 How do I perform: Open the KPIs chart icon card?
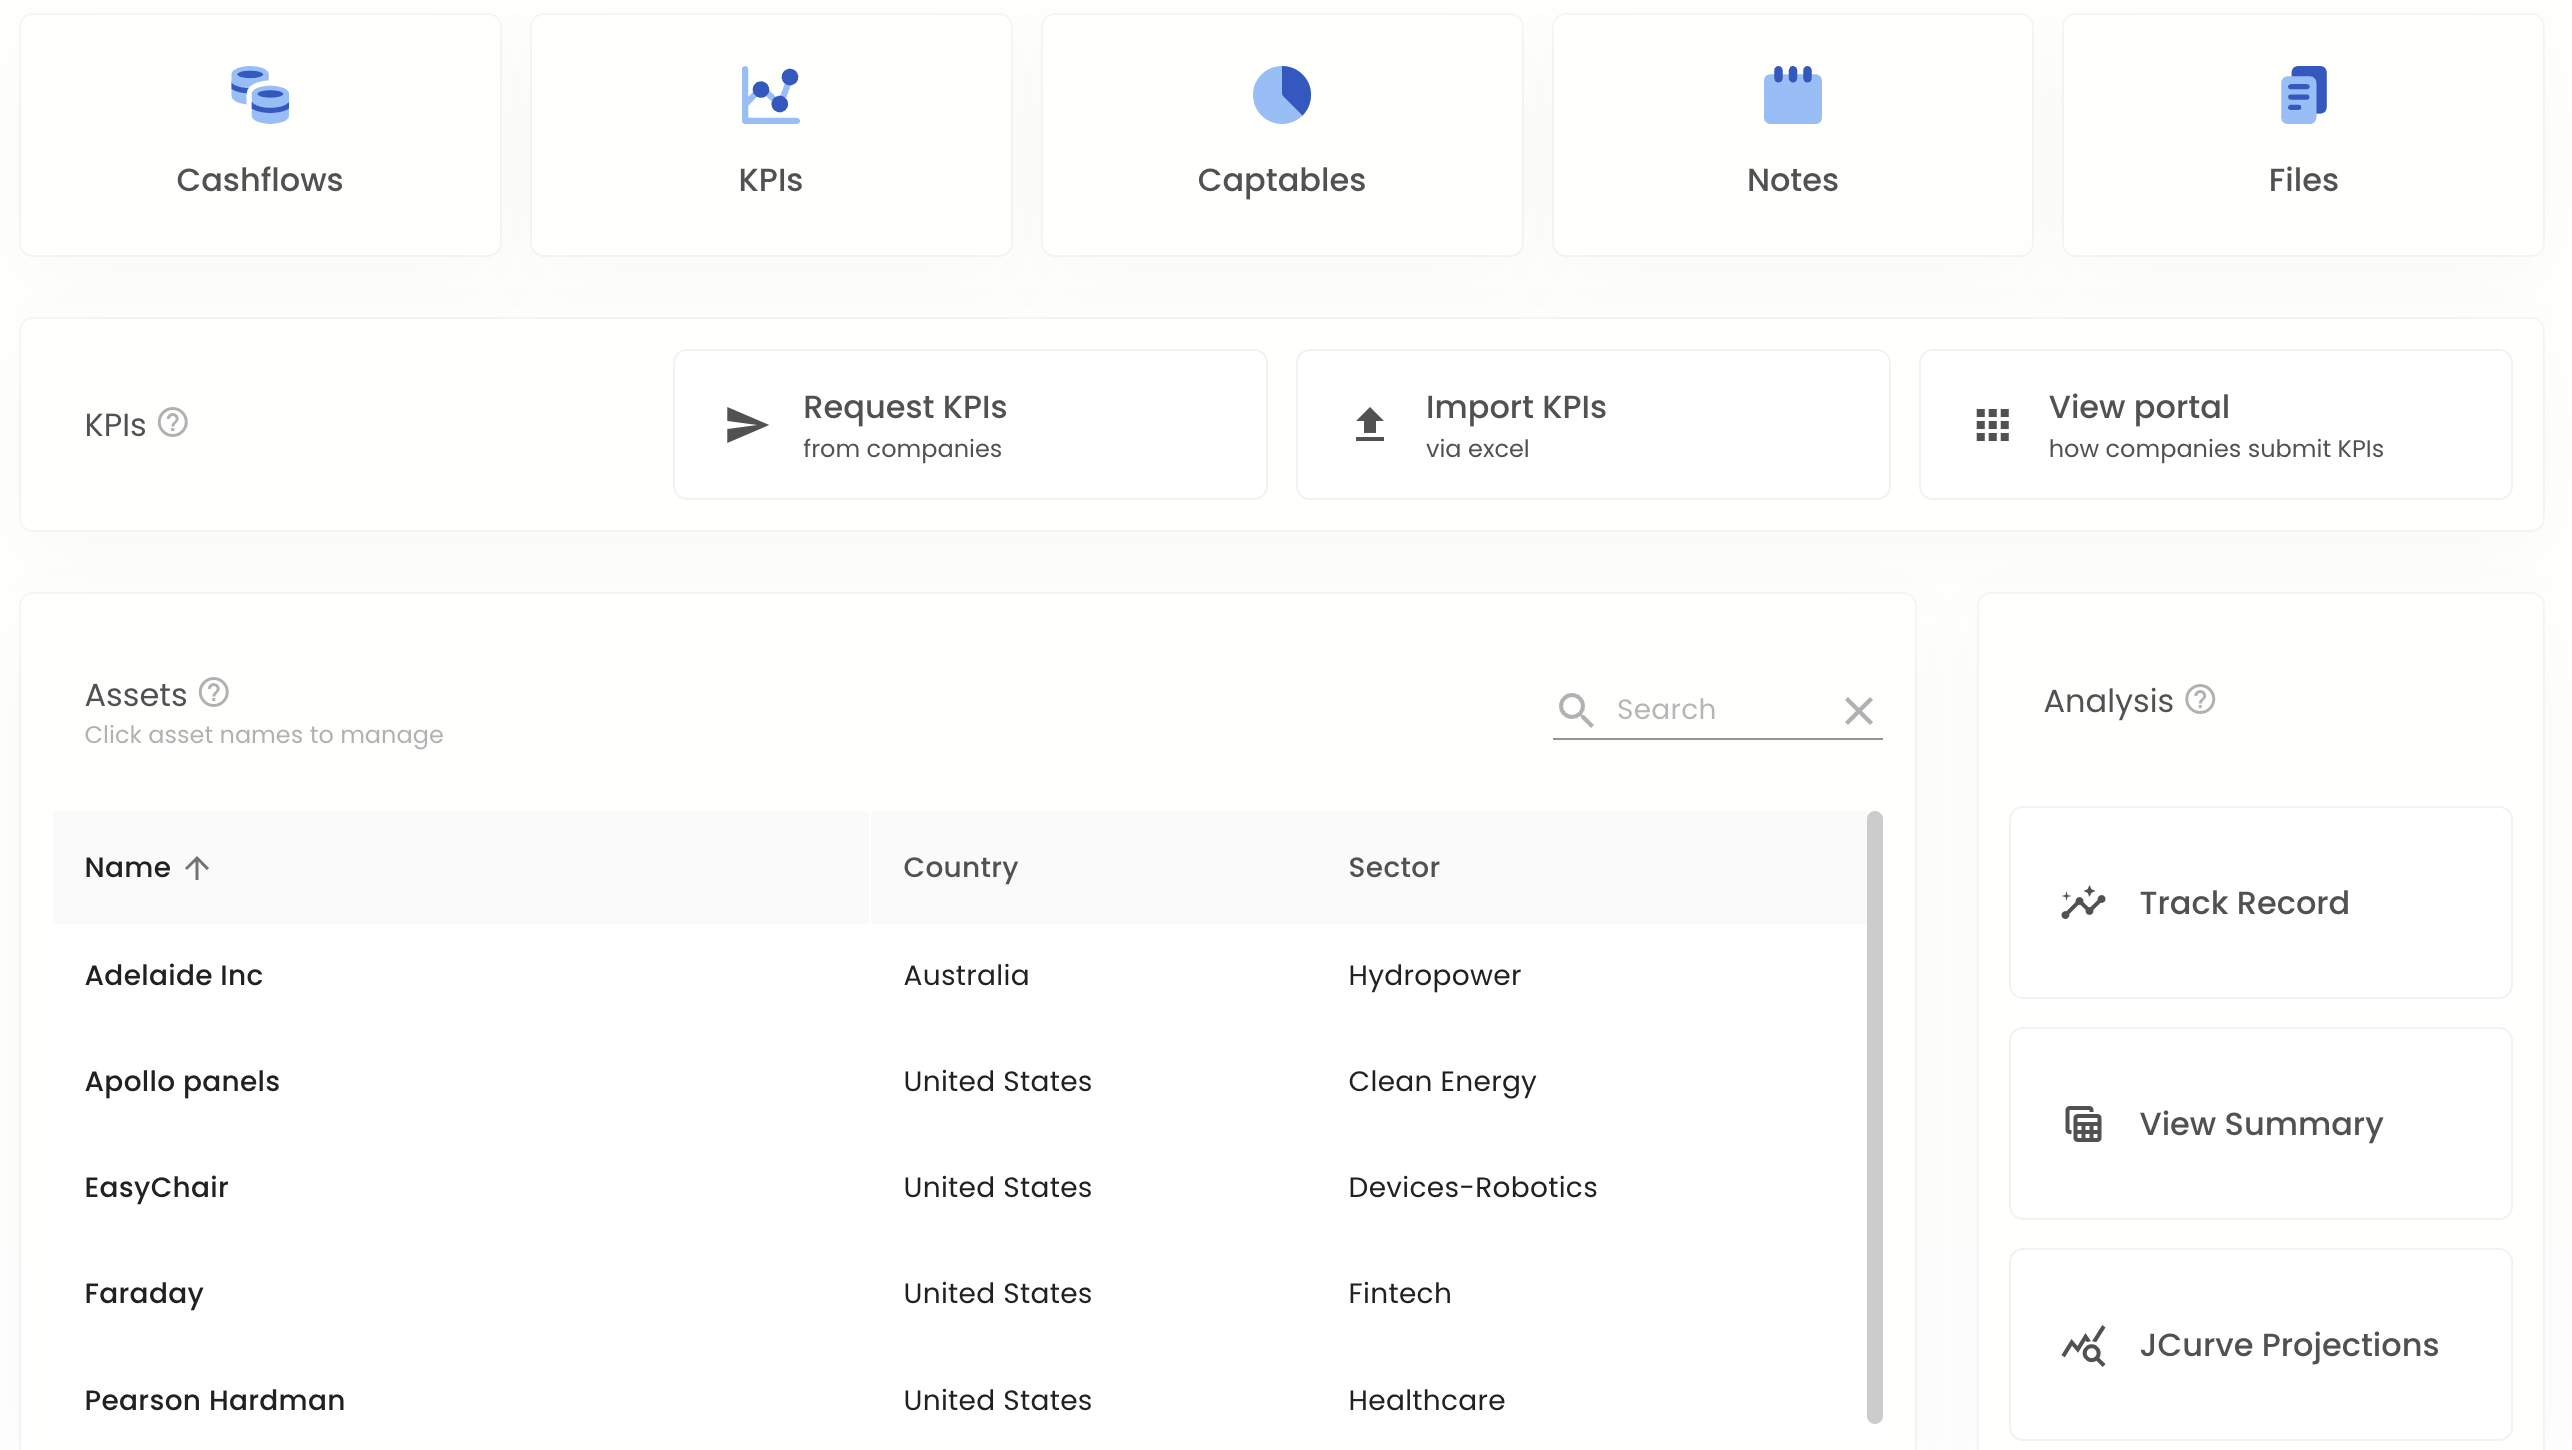click(770, 135)
